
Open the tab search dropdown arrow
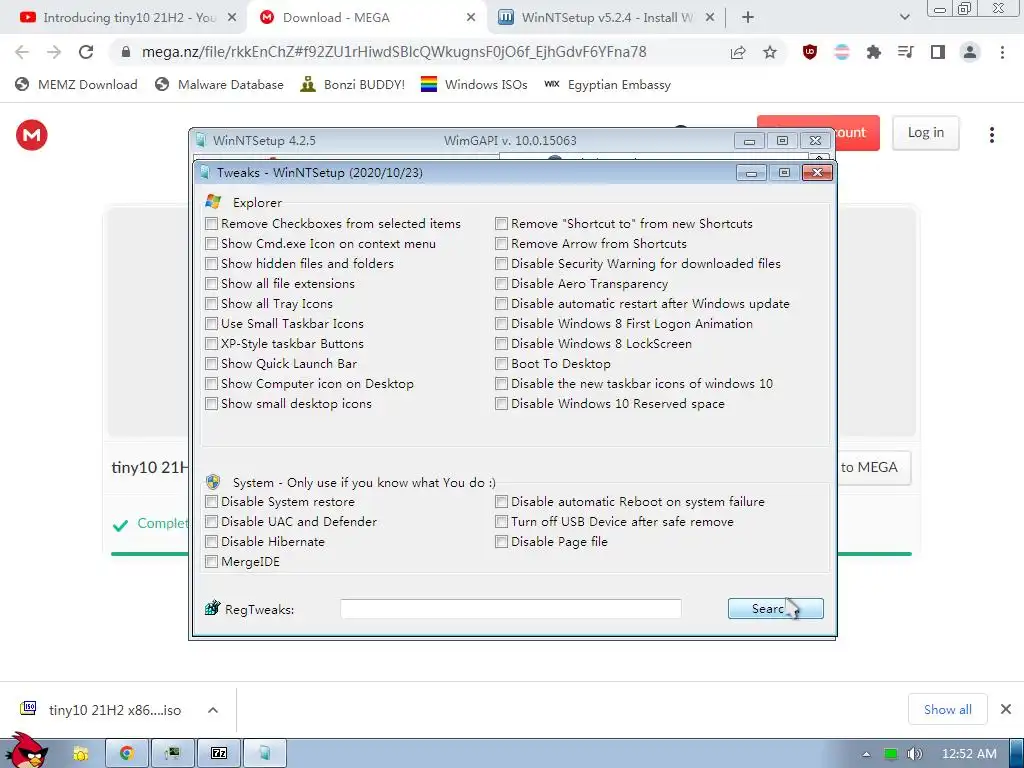coord(904,18)
